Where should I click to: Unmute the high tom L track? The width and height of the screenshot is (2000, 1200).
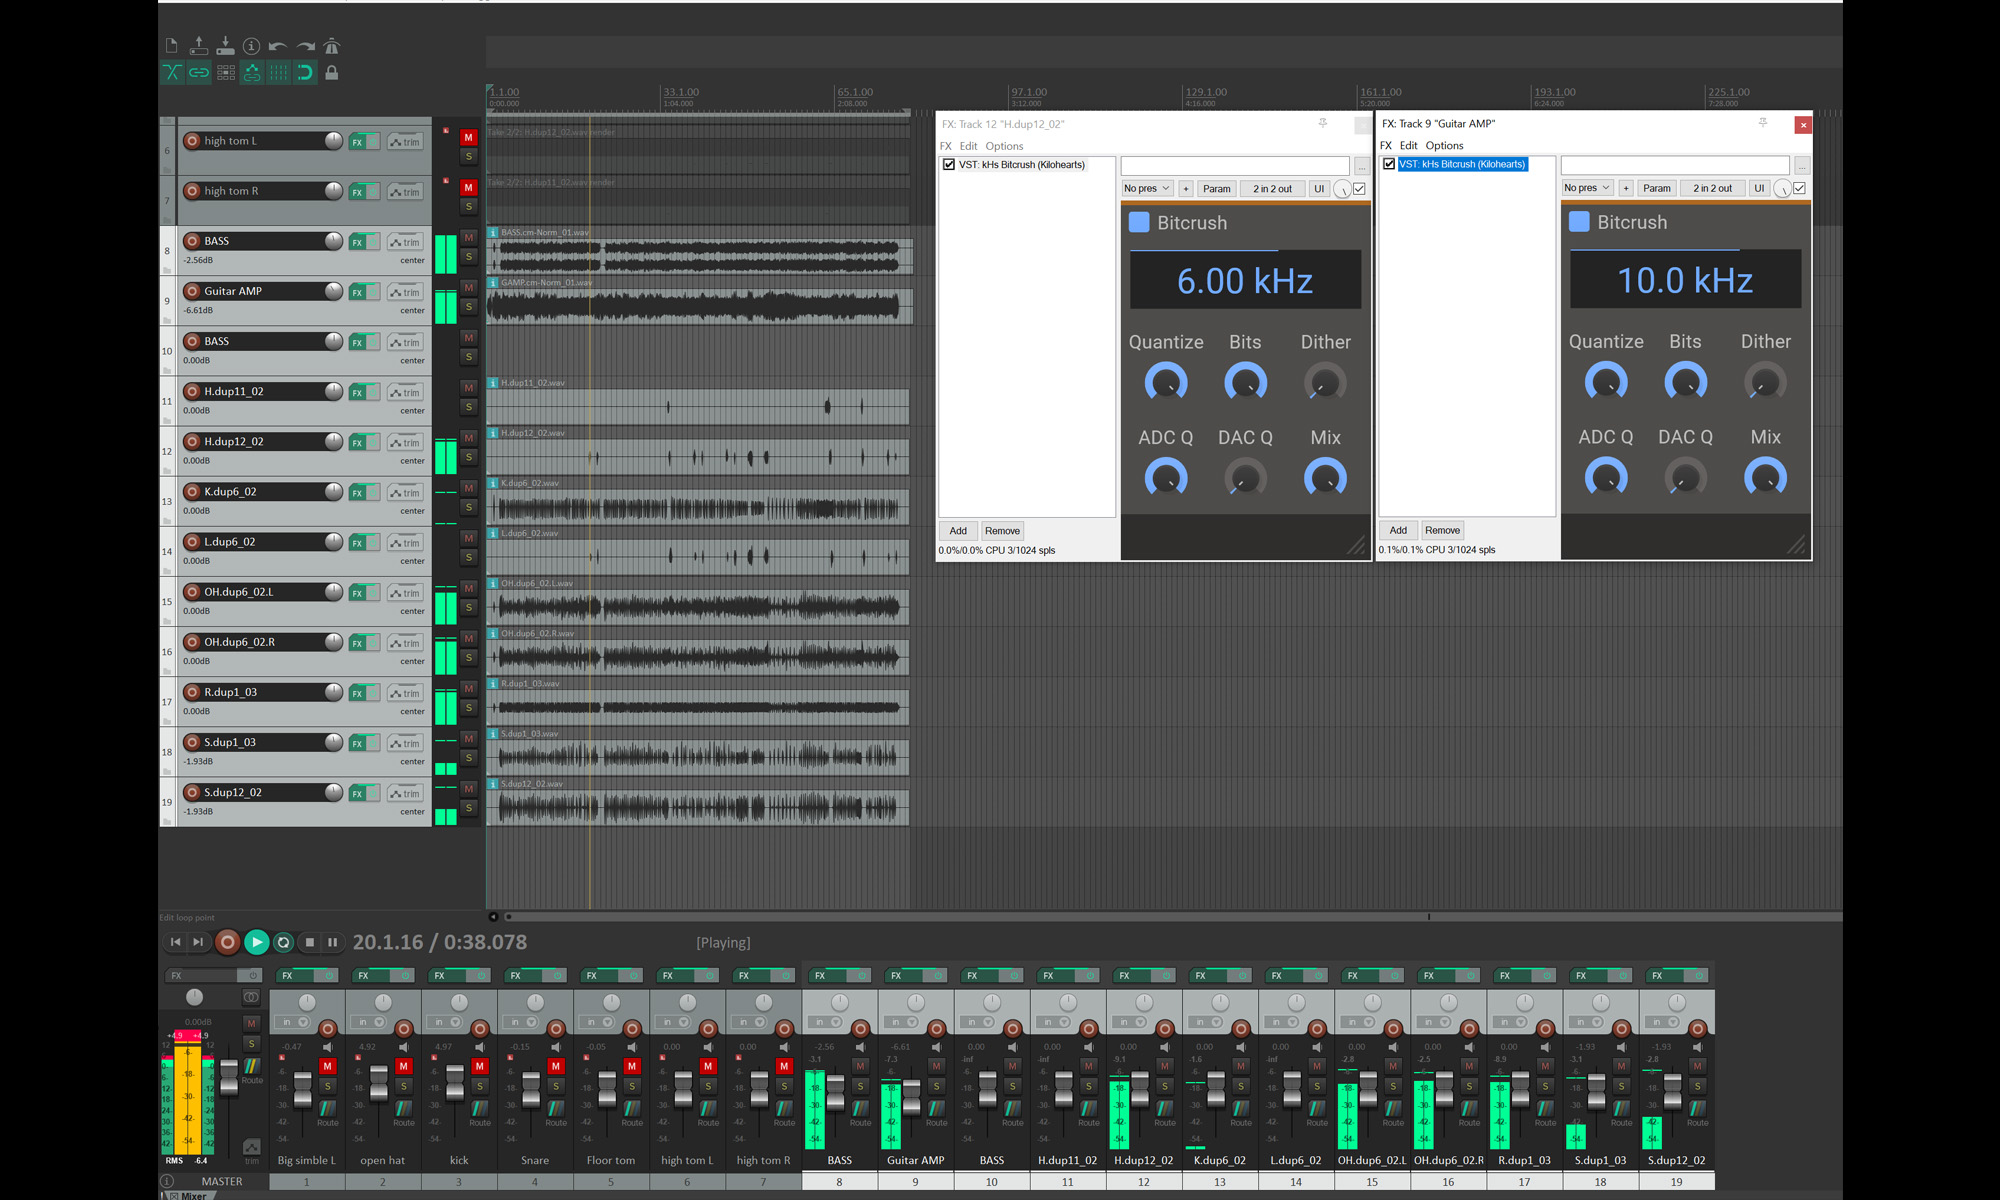pos(468,138)
